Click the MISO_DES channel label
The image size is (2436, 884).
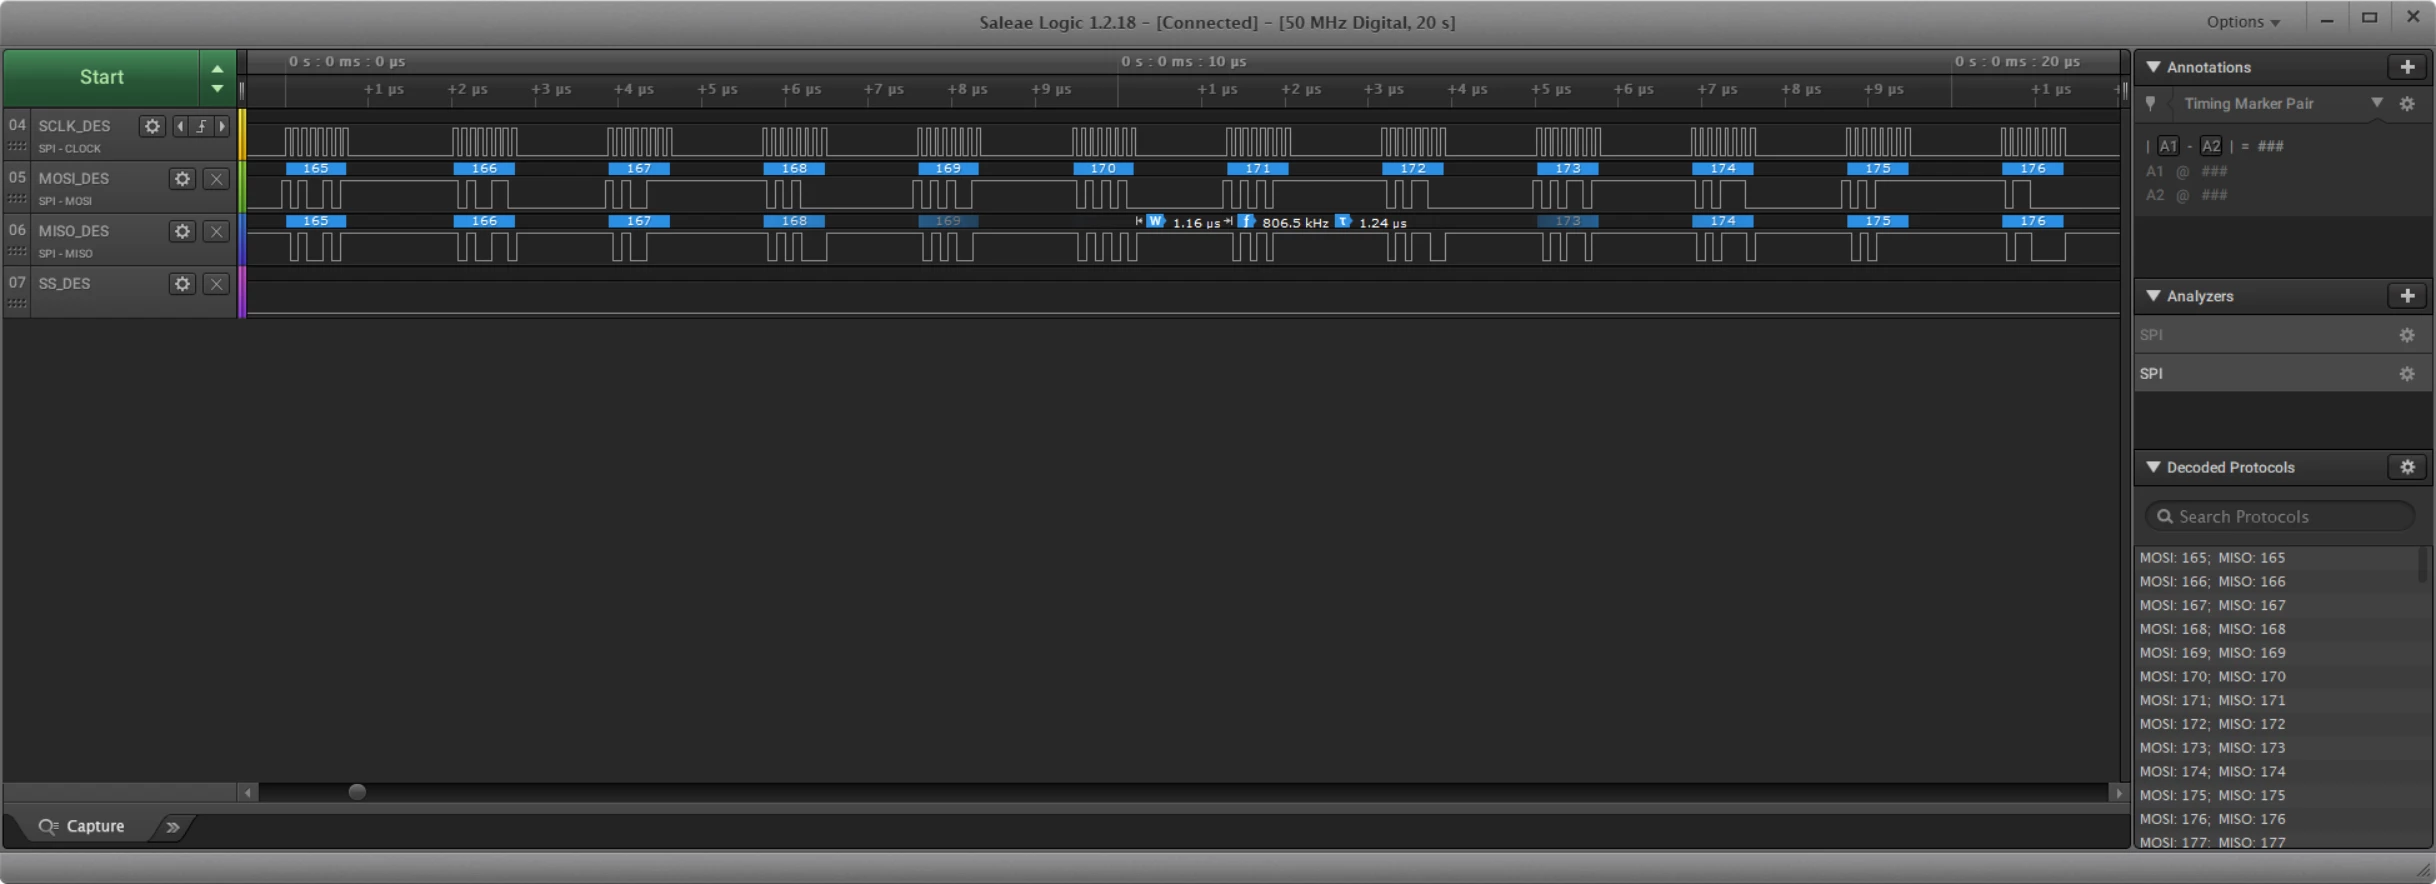click(x=73, y=231)
